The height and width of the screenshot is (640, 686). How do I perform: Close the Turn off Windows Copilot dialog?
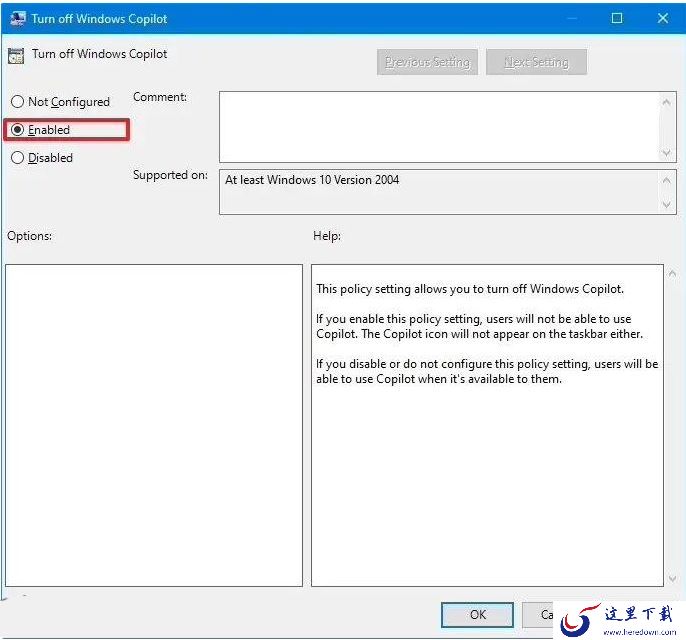(x=663, y=18)
